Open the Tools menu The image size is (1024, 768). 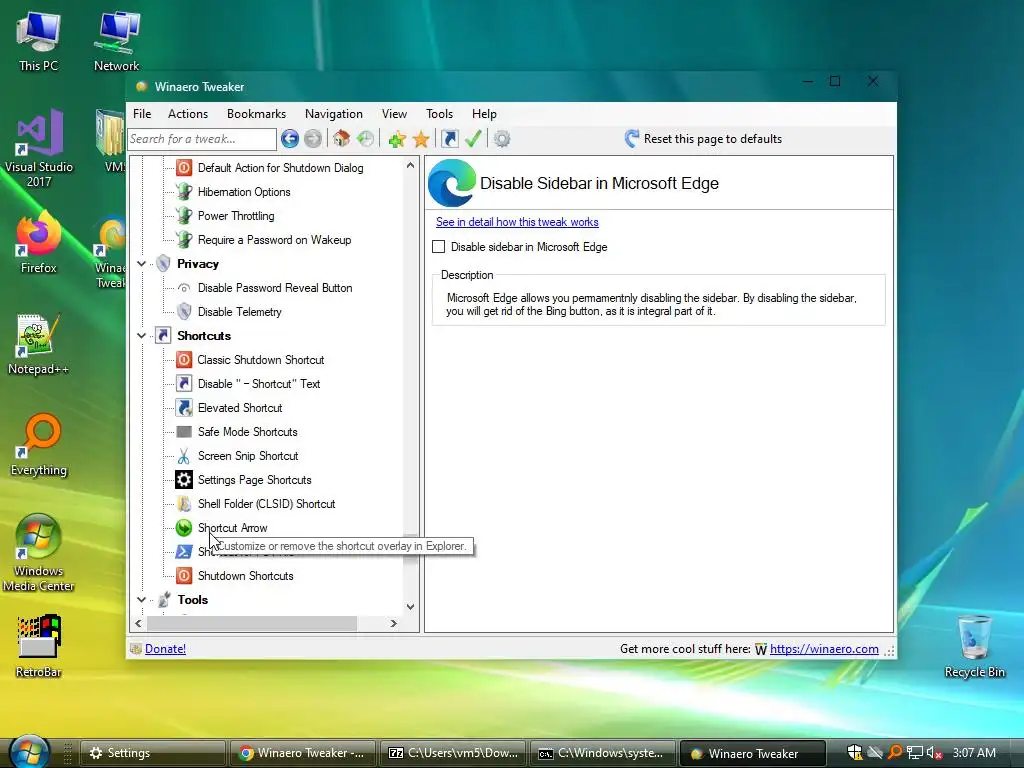tap(440, 114)
